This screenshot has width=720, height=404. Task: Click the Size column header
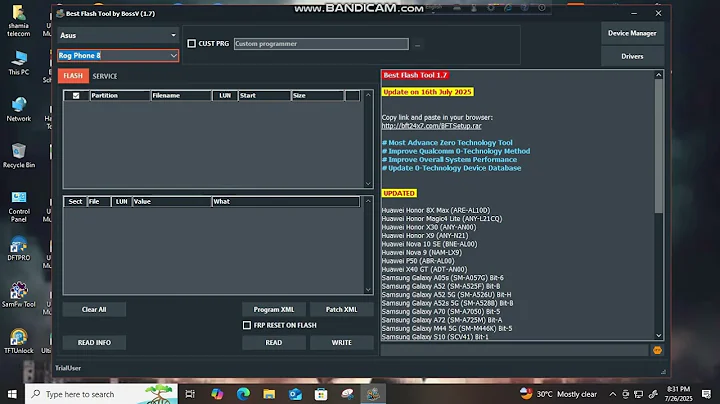click(317, 95)
